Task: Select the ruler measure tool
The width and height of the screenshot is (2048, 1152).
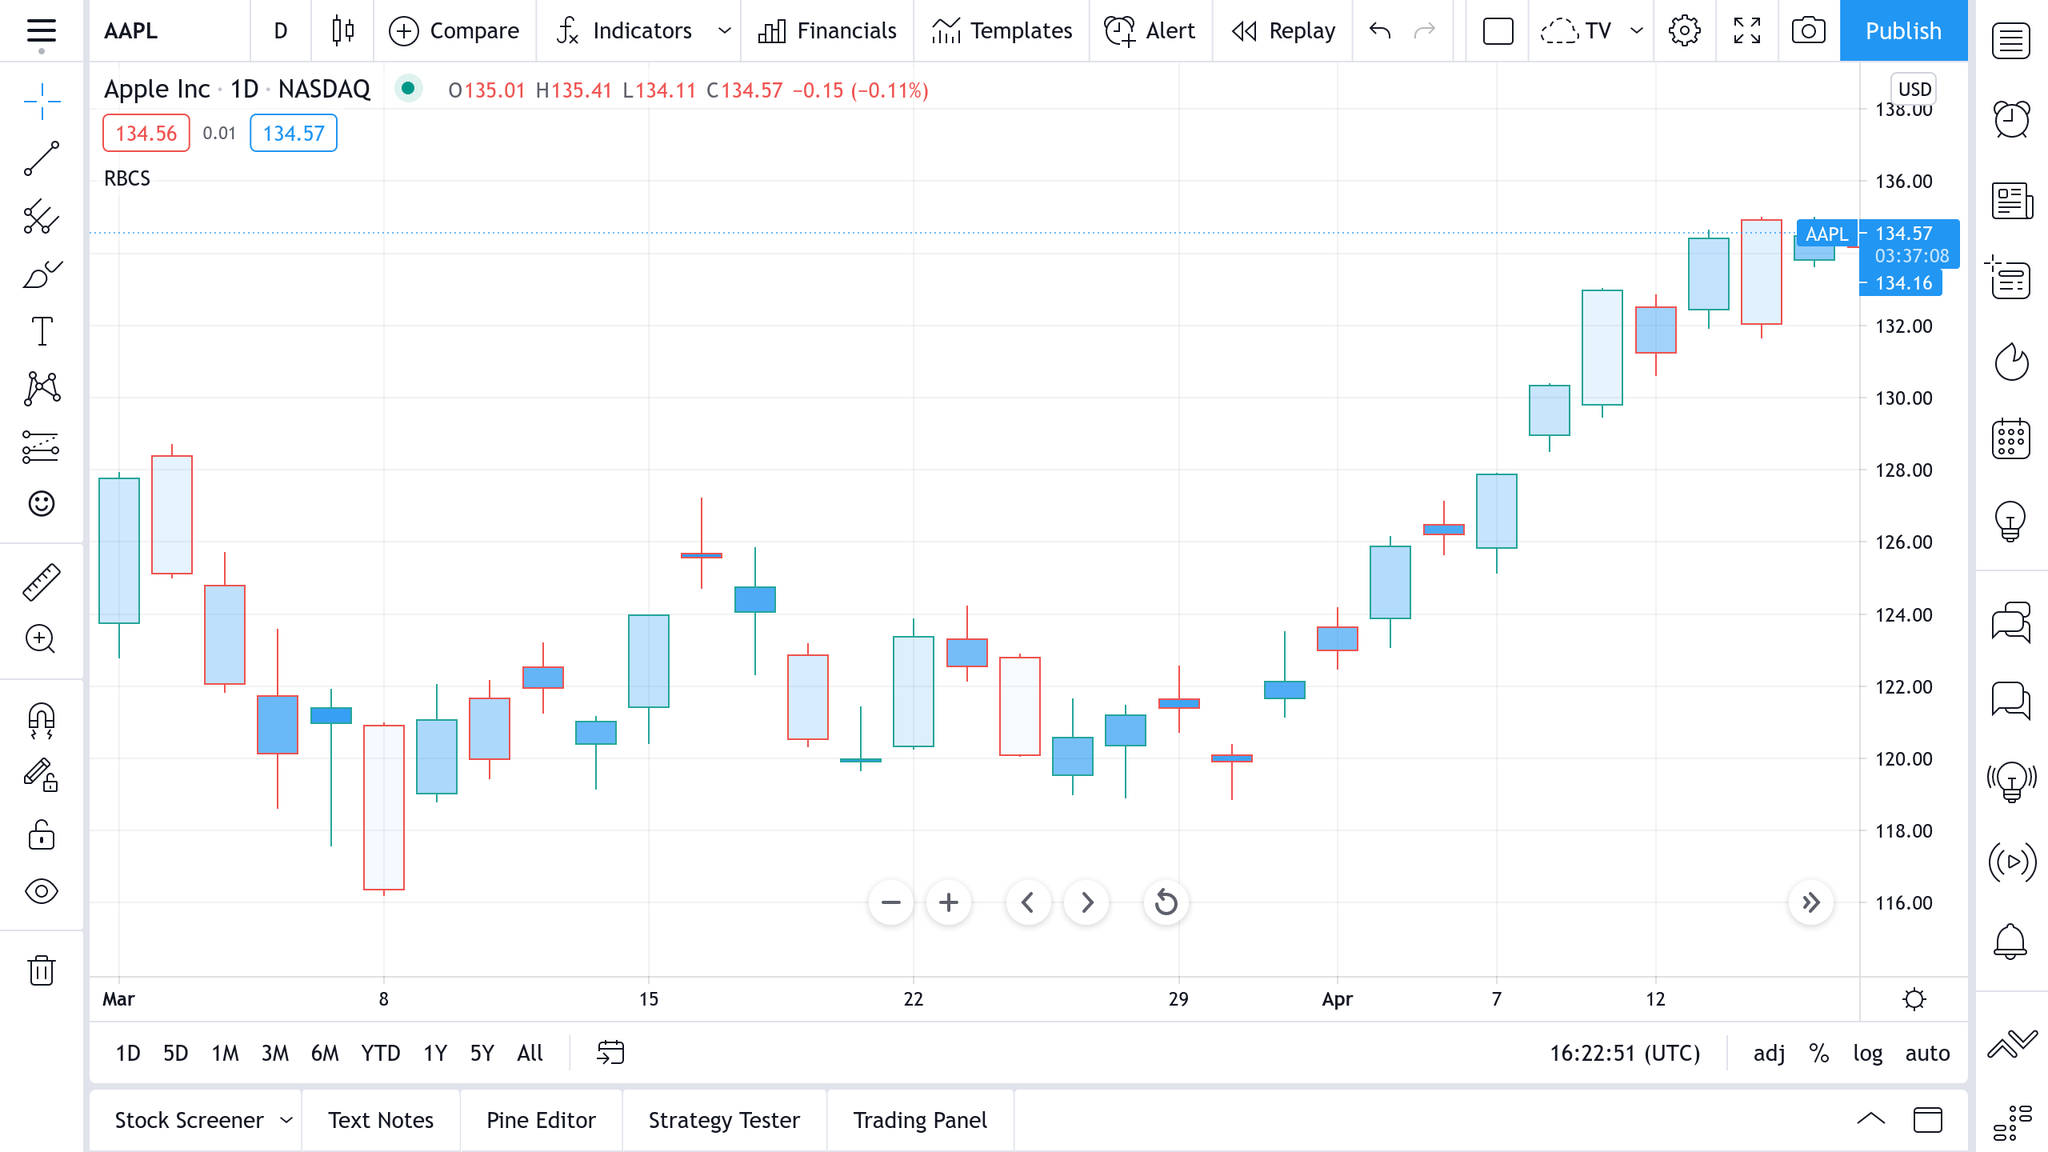Action: pyautogui.click(x=42, y=582)
